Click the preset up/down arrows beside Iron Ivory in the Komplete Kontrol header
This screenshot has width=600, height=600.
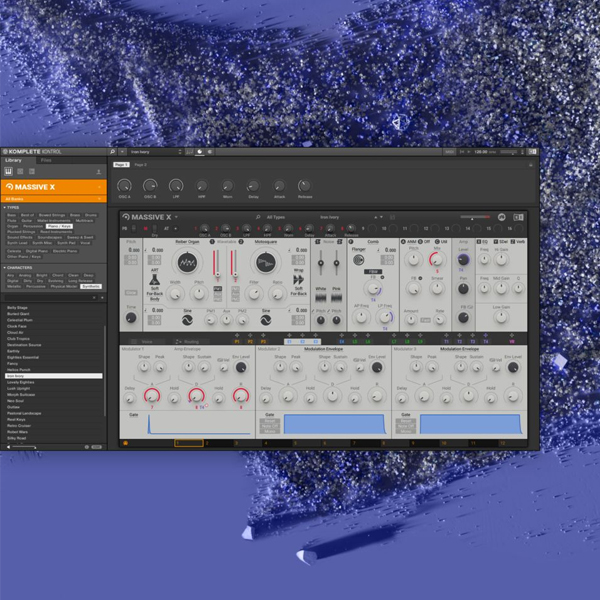(180, 152)
